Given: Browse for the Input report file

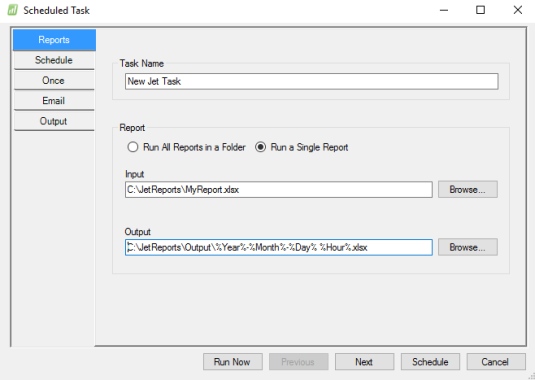Looking at the screenshot, I should pos(468,190).
